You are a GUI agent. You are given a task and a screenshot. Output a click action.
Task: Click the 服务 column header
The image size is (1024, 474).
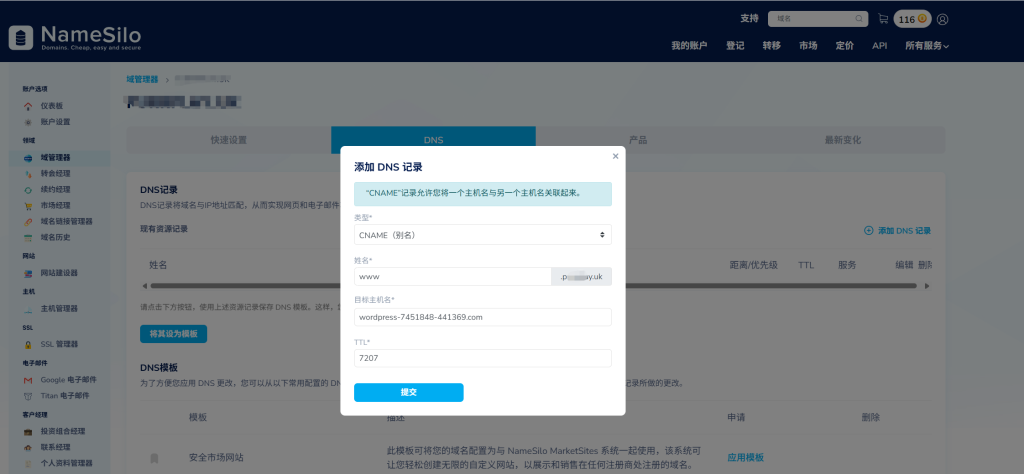847,265
